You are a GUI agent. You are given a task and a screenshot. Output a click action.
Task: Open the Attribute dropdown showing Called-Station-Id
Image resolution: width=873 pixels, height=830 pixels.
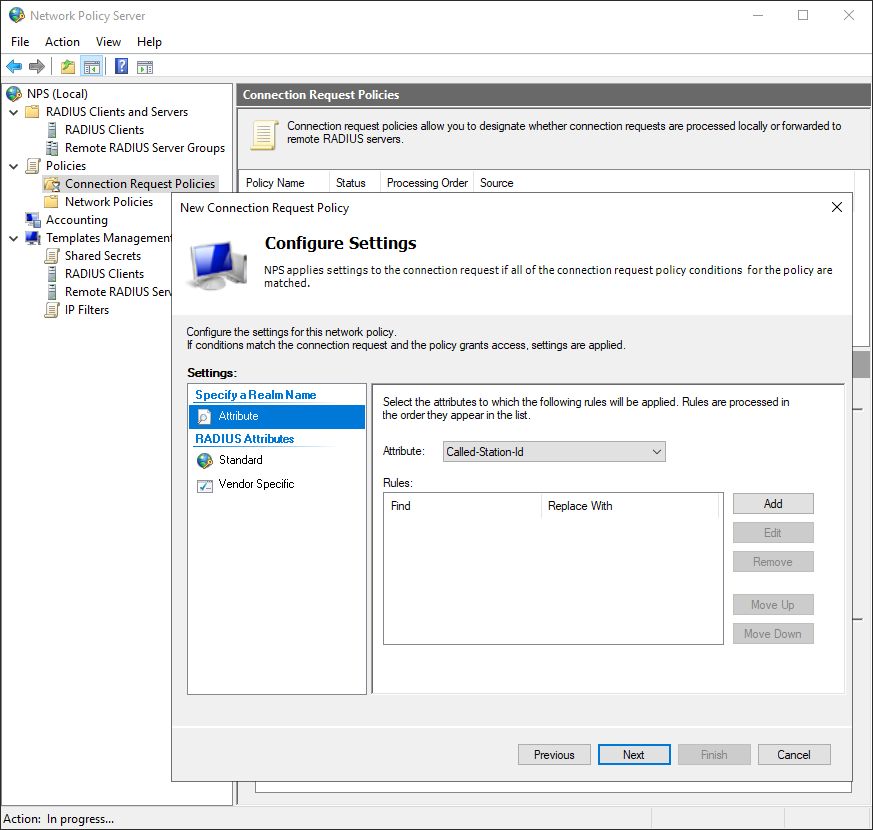[x=554, y=451]
